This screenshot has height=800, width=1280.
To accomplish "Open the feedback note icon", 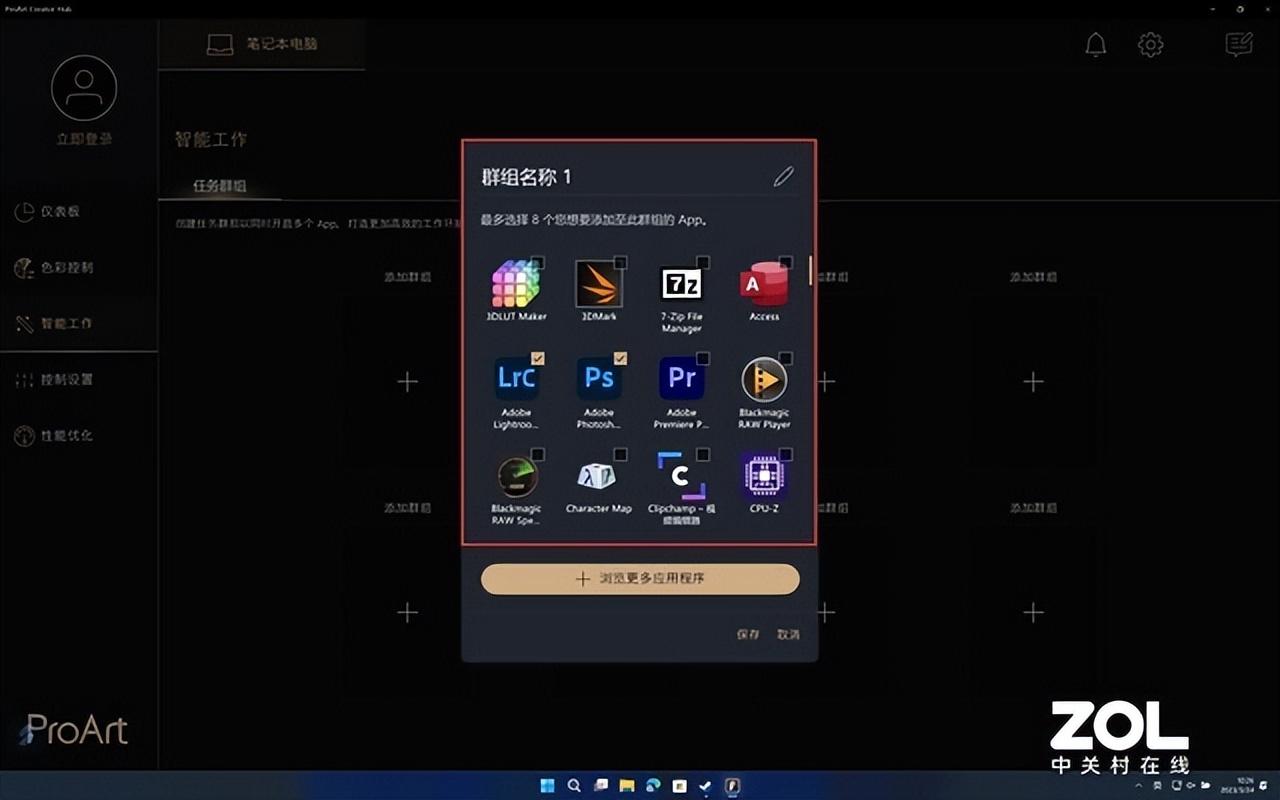I will tap(1239, 44).
